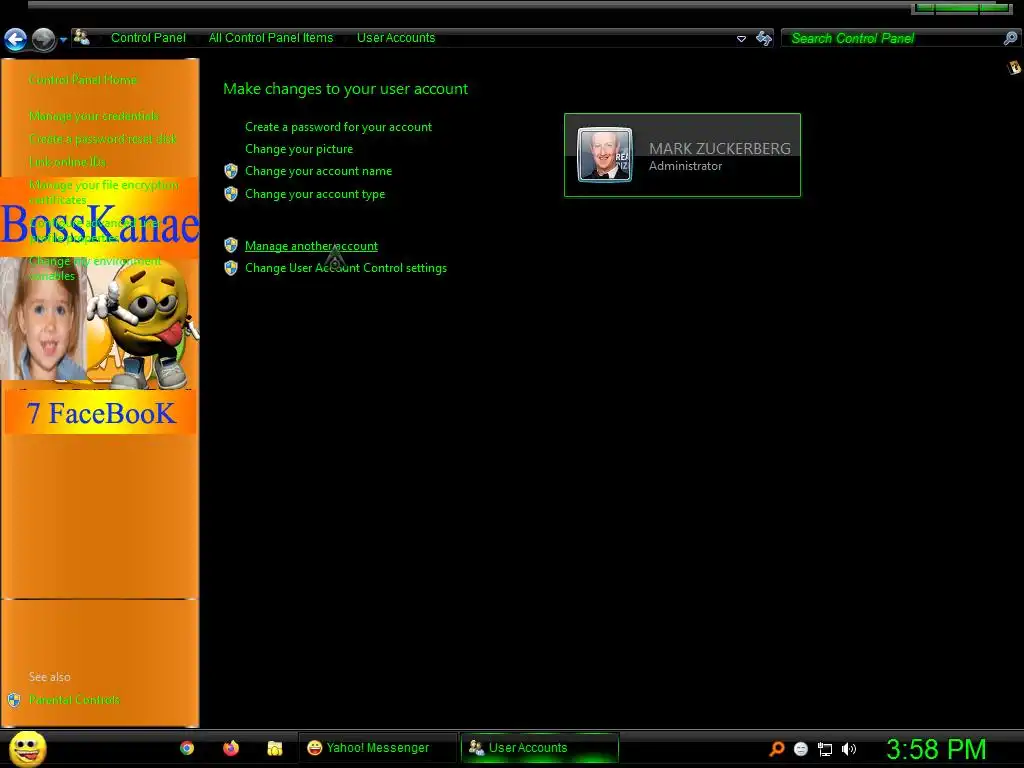Click the search magnifier icon
The image size is (1024, 768).
pyautogui.click(x=1010, y=38)
